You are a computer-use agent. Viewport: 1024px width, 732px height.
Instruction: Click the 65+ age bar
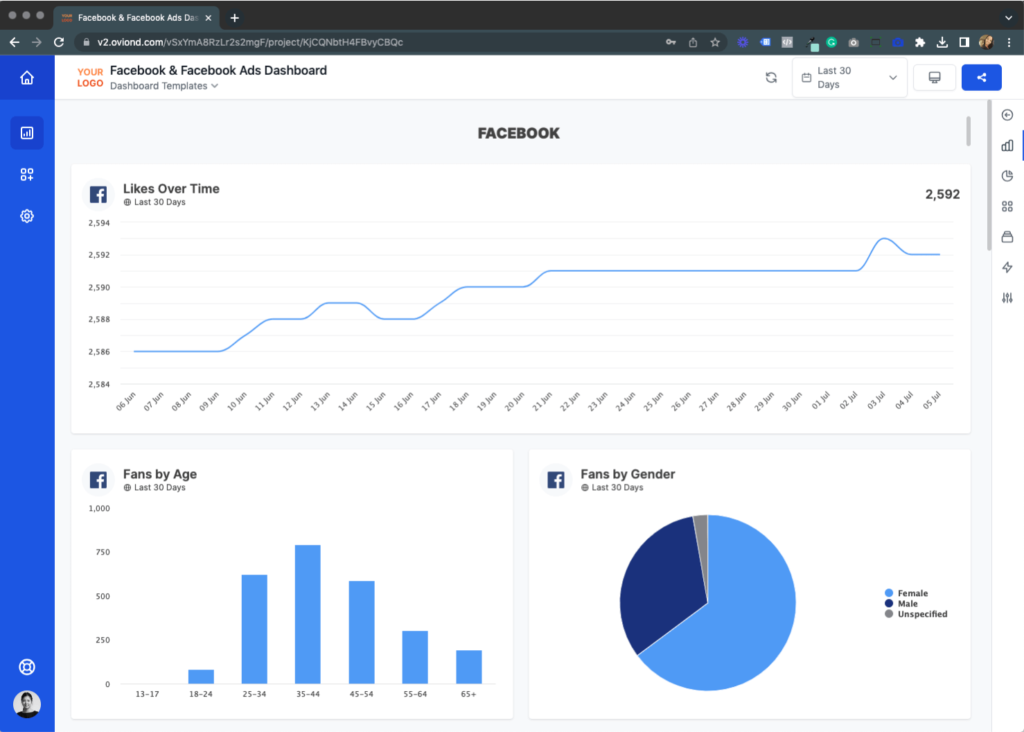(469, 667)
